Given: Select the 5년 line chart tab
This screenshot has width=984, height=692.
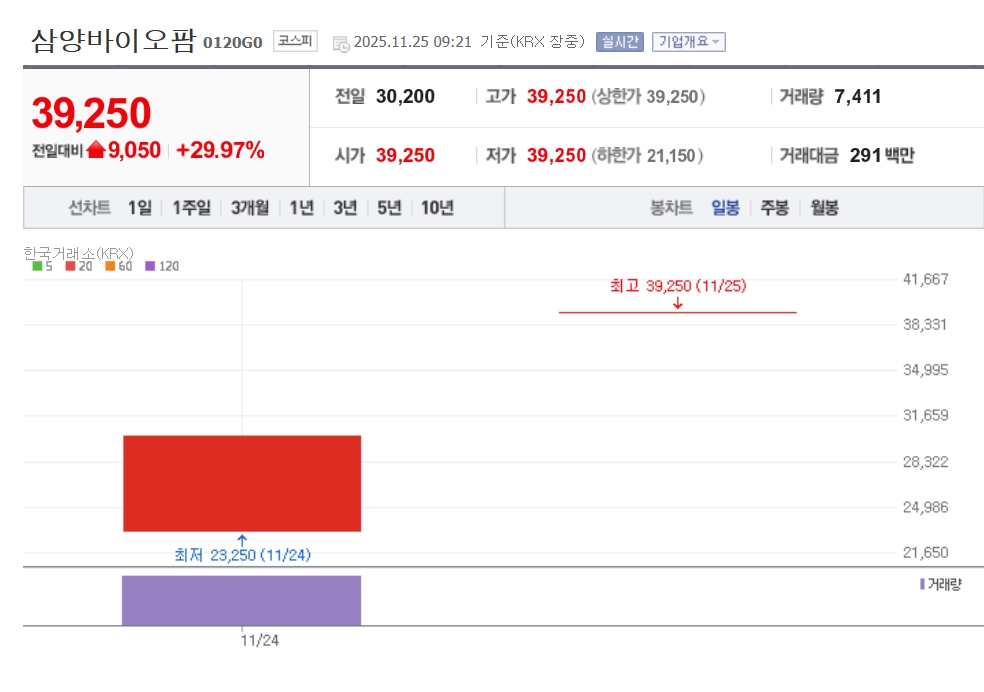Looking at the screenshot, I should [389, 208].
